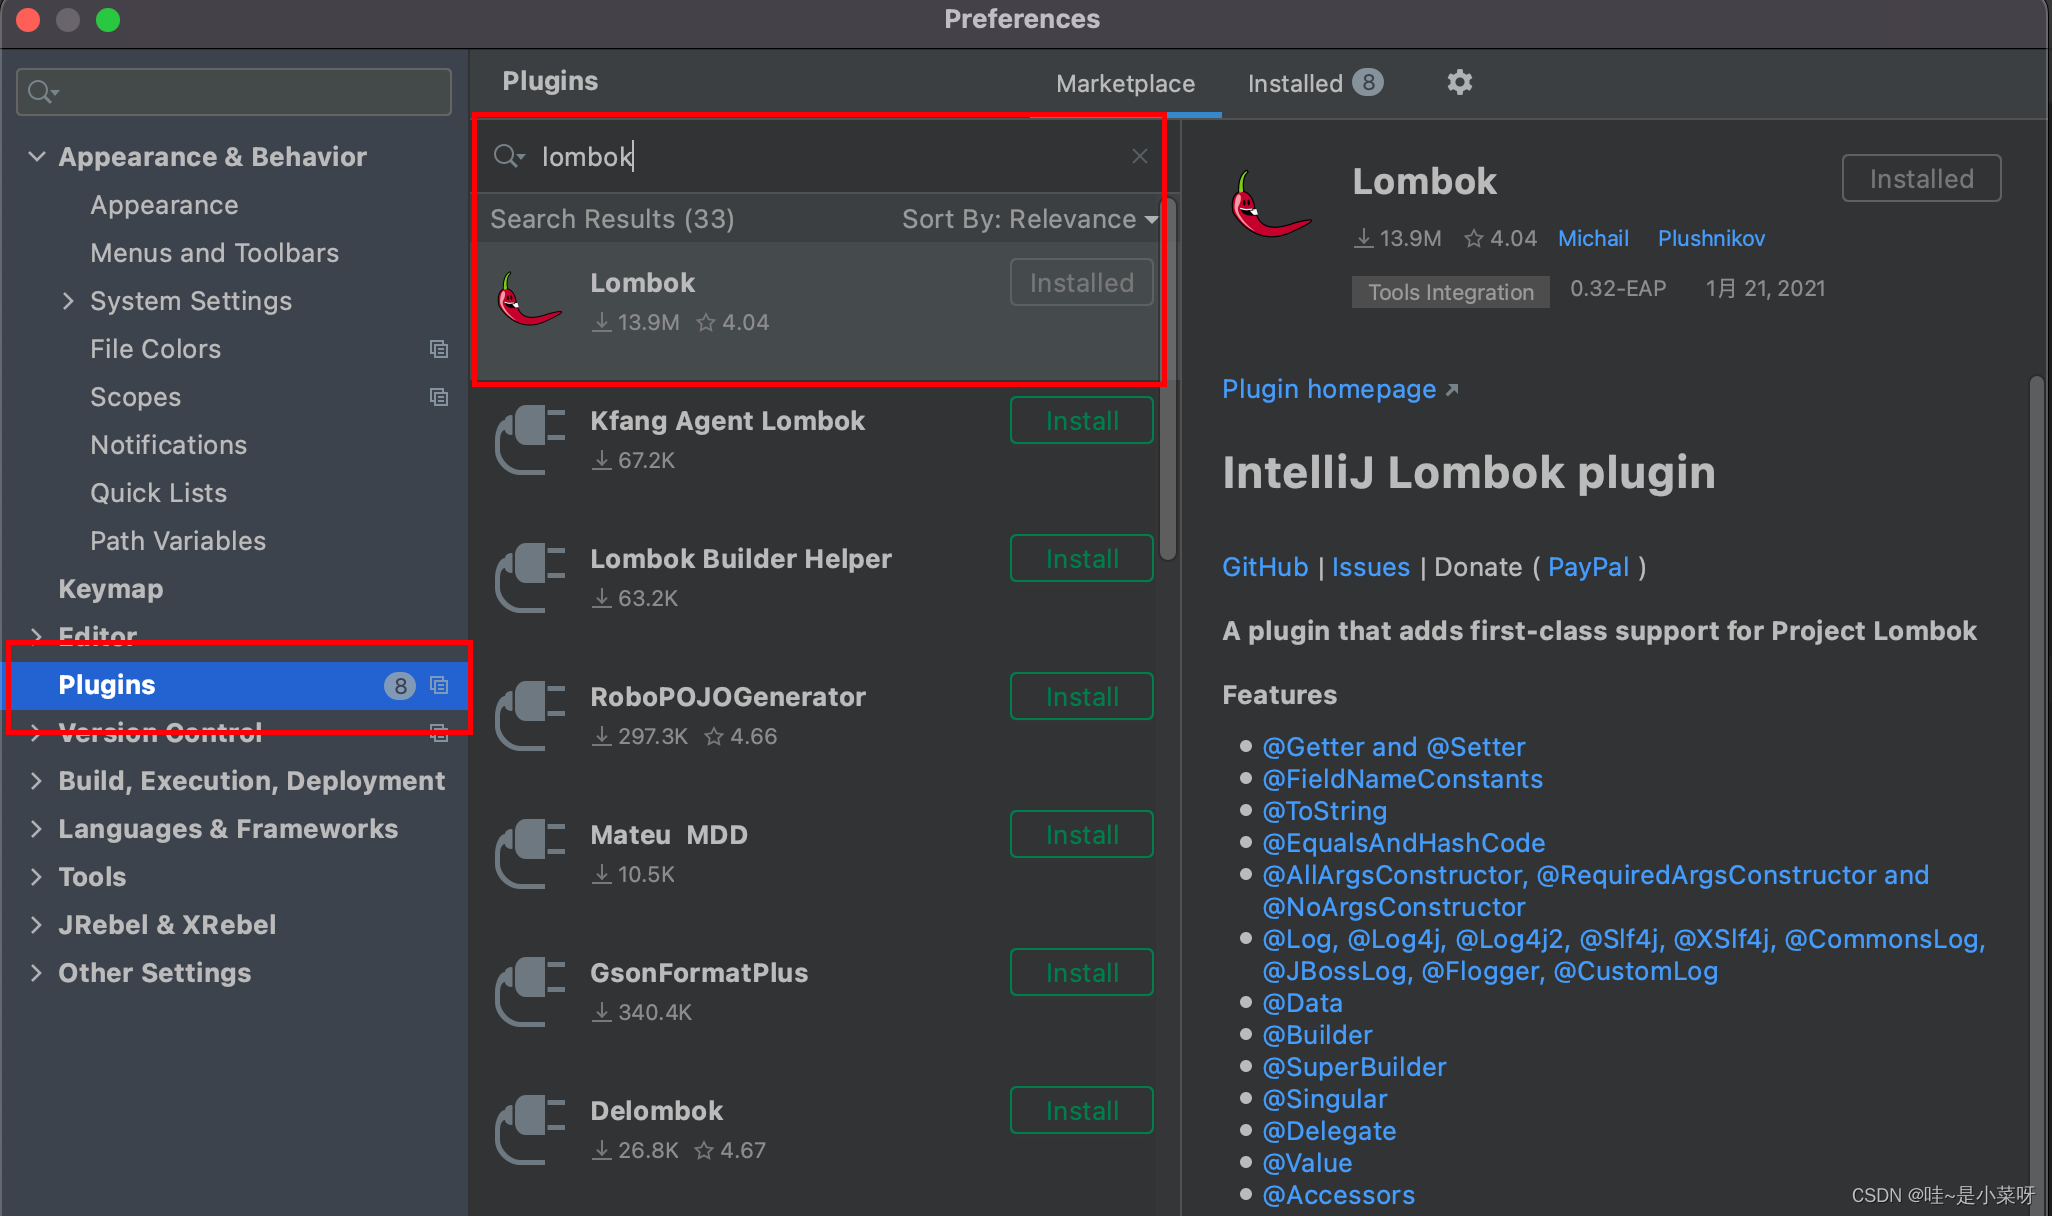Install RoboPOJOGenerator plugin

tap(1082, 697)
